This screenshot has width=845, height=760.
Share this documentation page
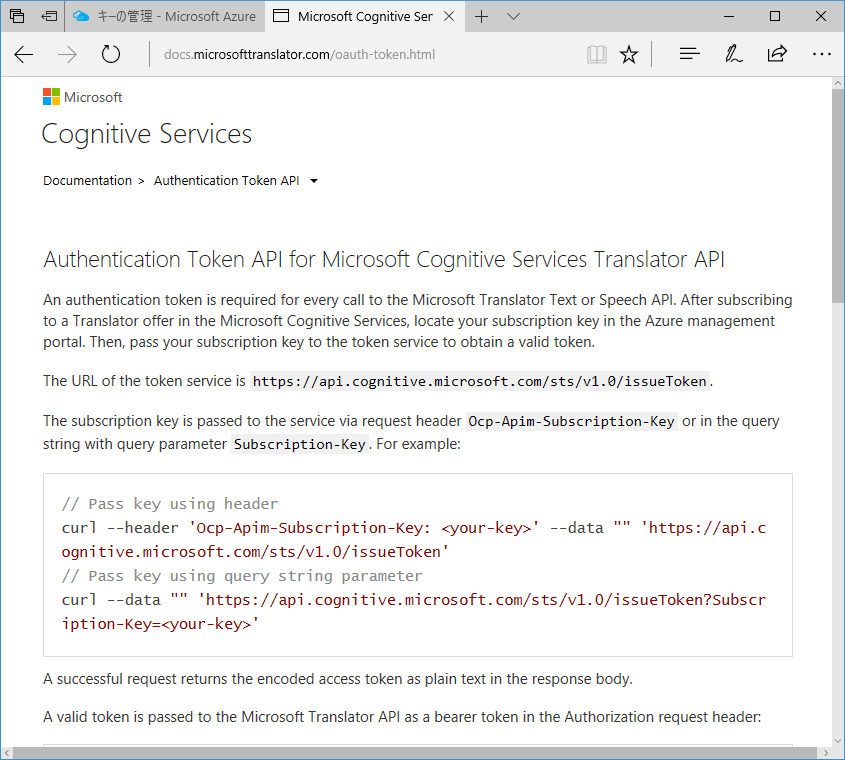(x=777, y=54)
